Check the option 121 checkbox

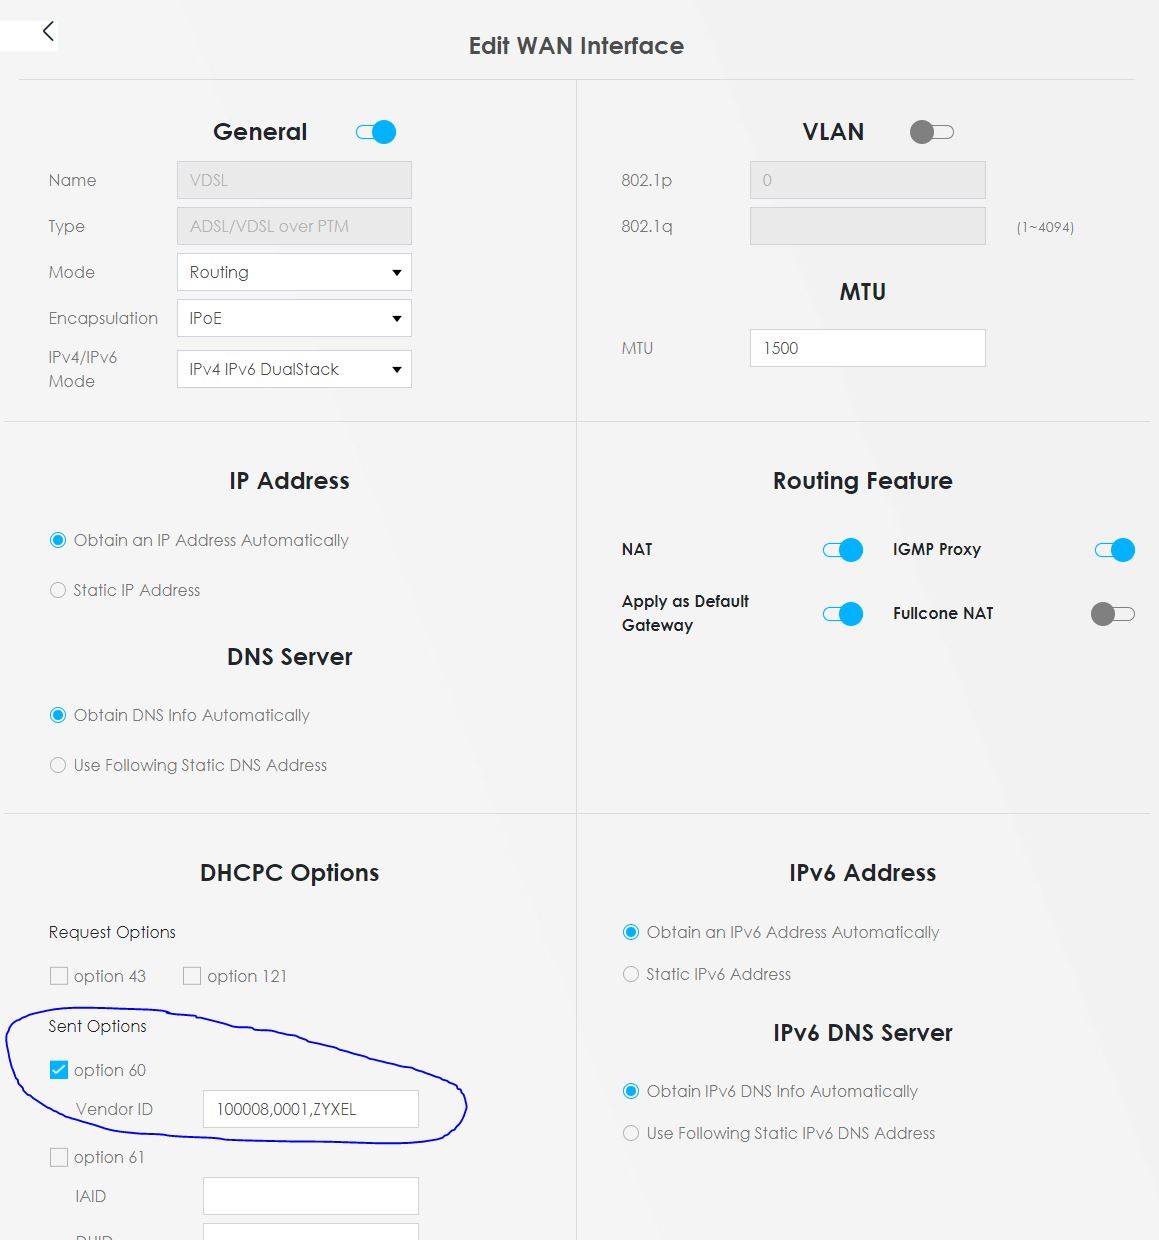(192, 976)
